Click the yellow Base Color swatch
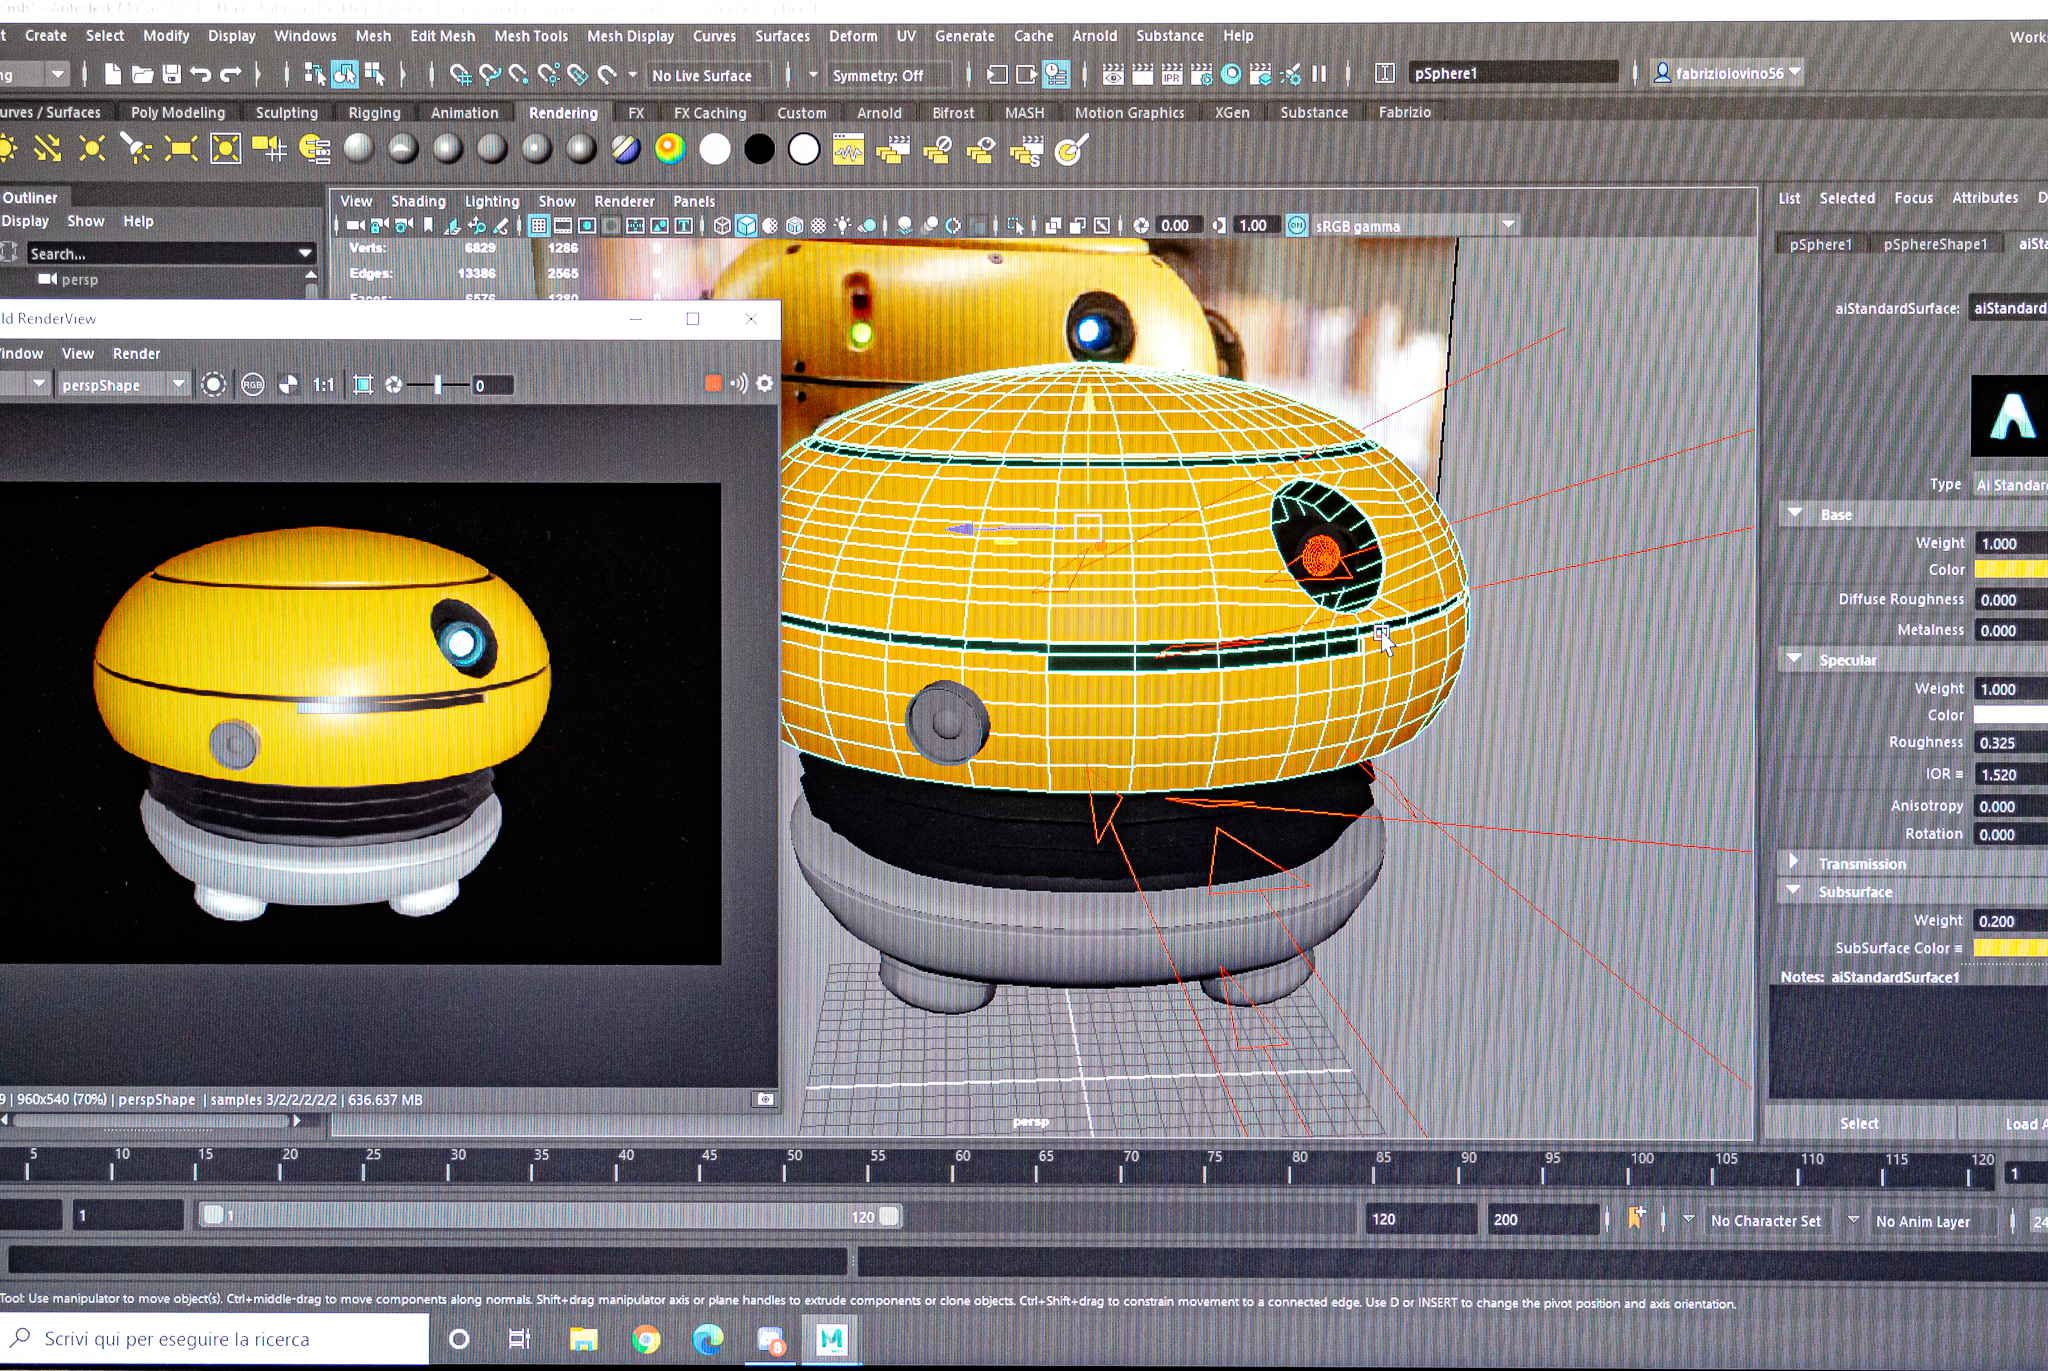 (2010, 570)
